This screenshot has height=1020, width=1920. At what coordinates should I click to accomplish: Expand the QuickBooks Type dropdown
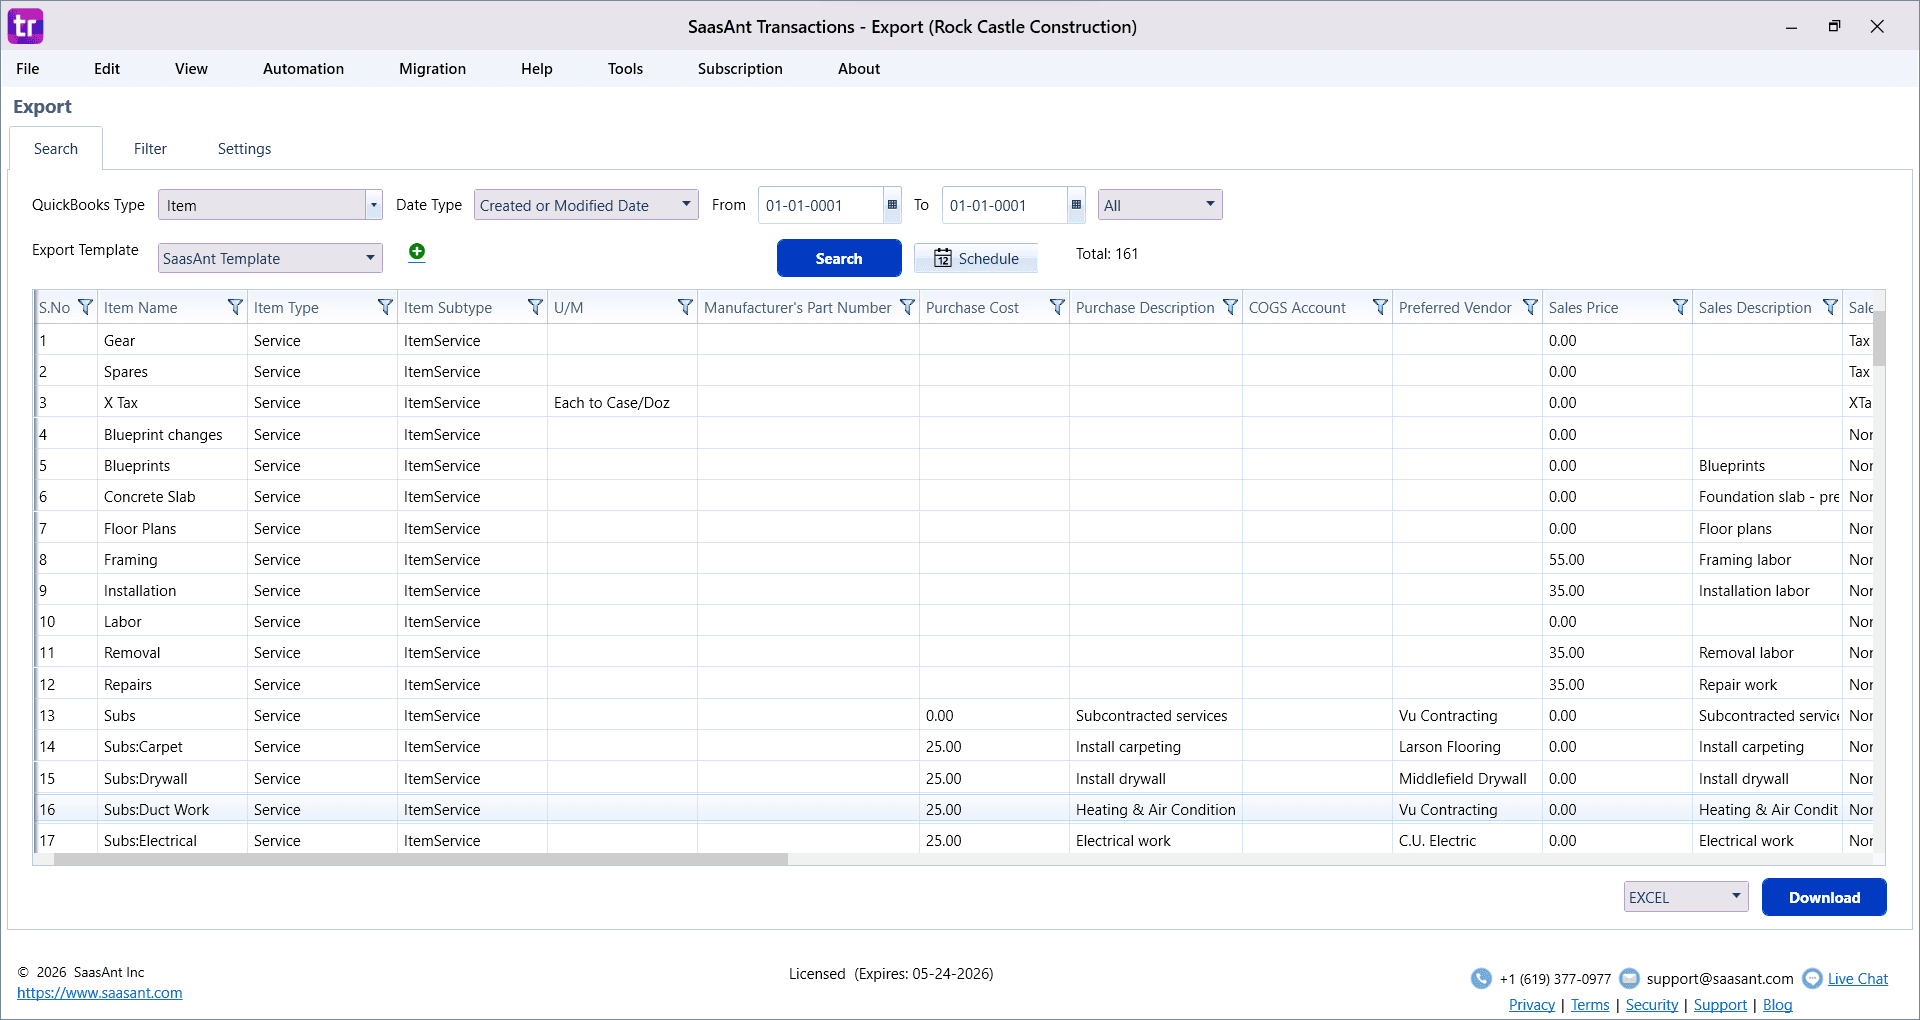[374, 205]
